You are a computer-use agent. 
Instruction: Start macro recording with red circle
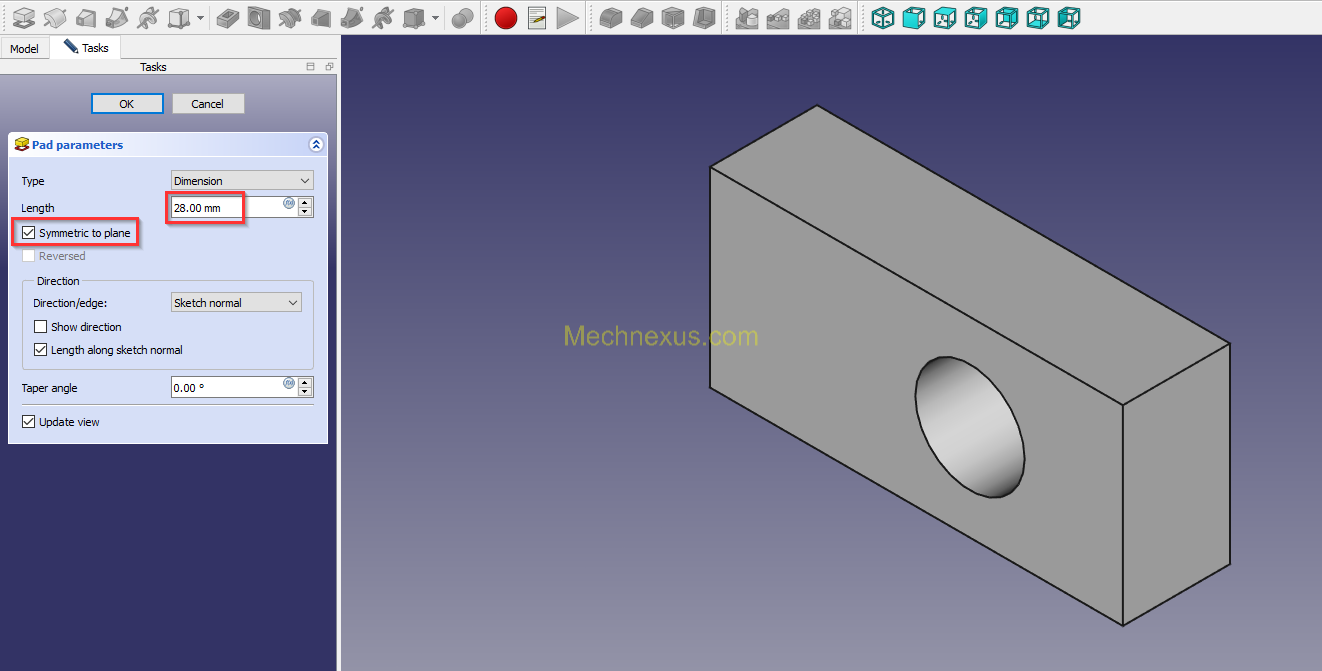tap(506, 17)
